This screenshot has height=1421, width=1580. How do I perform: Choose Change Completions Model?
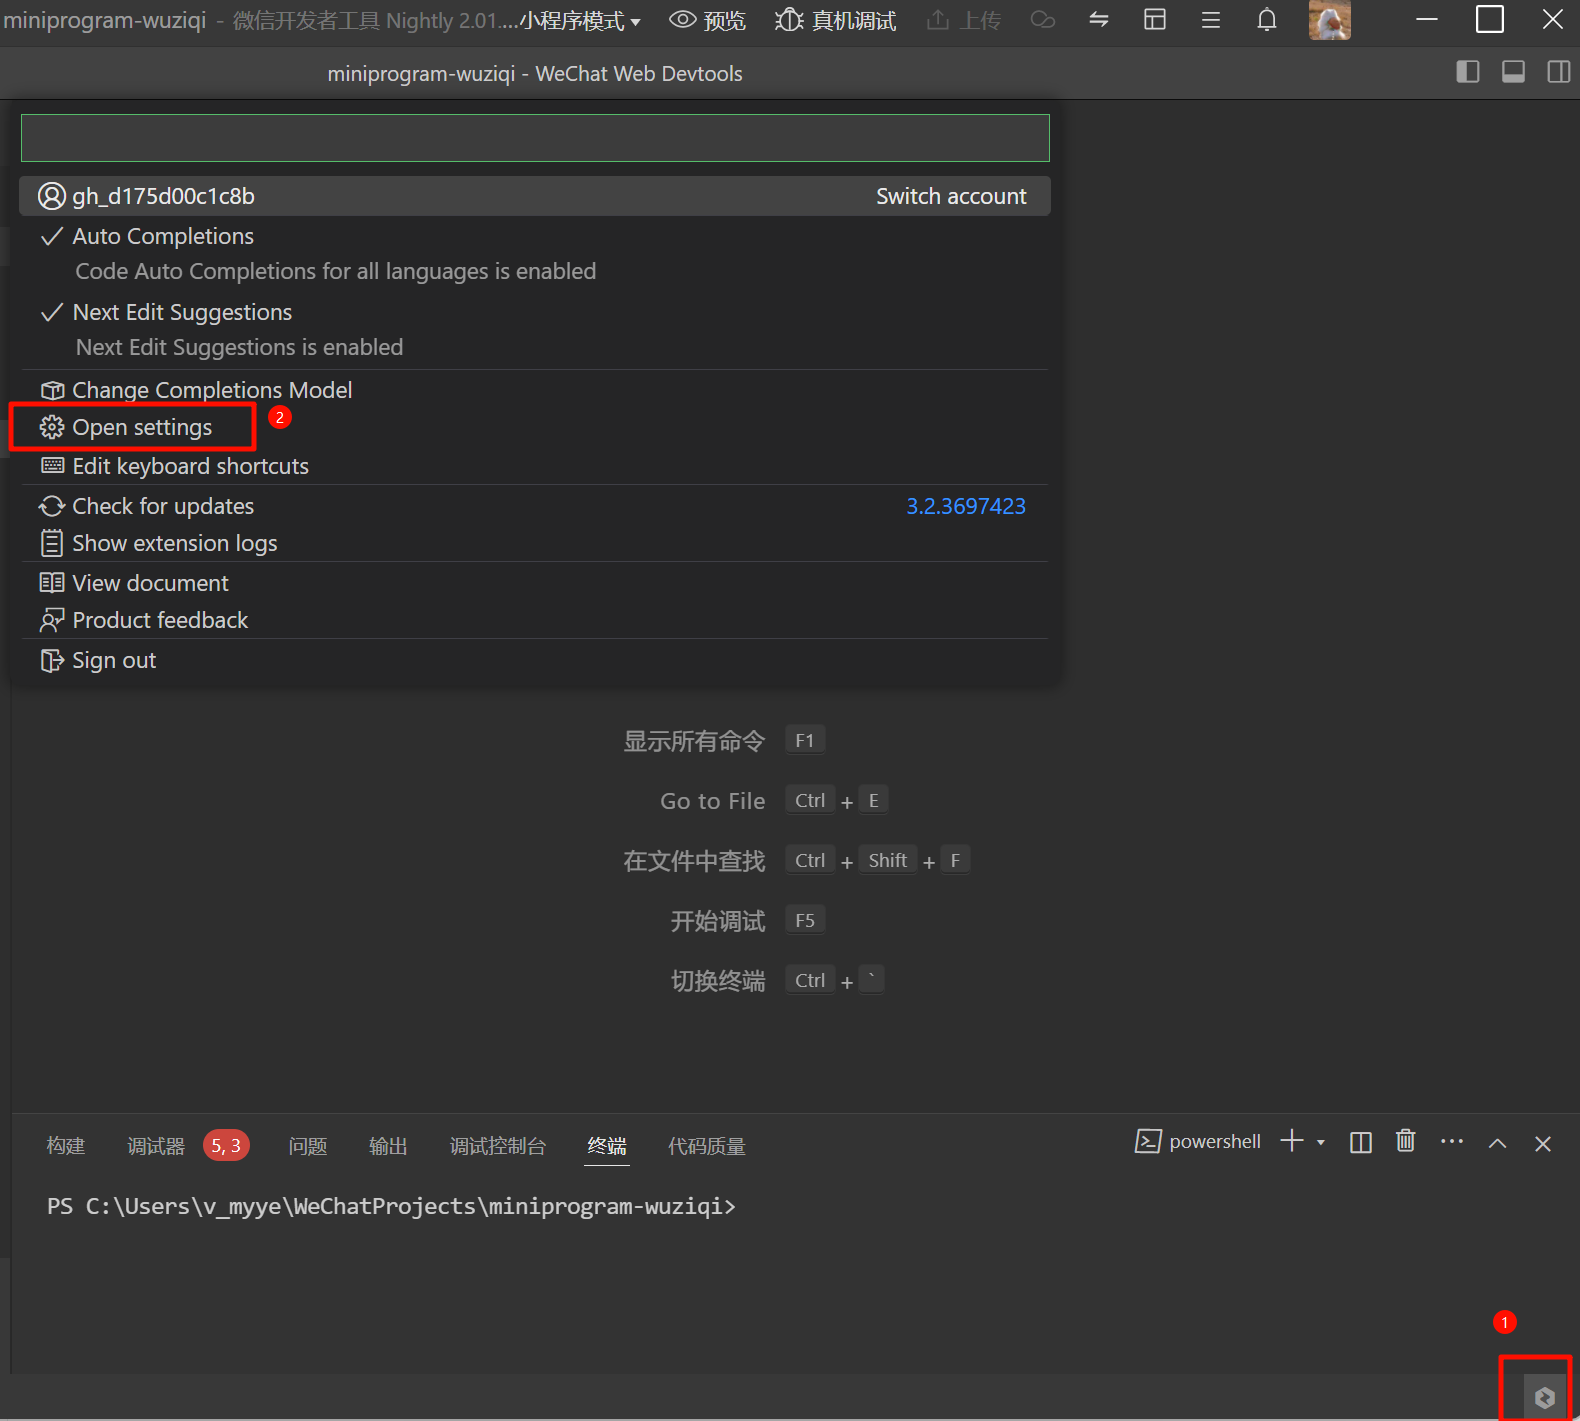tap(212, 390)
